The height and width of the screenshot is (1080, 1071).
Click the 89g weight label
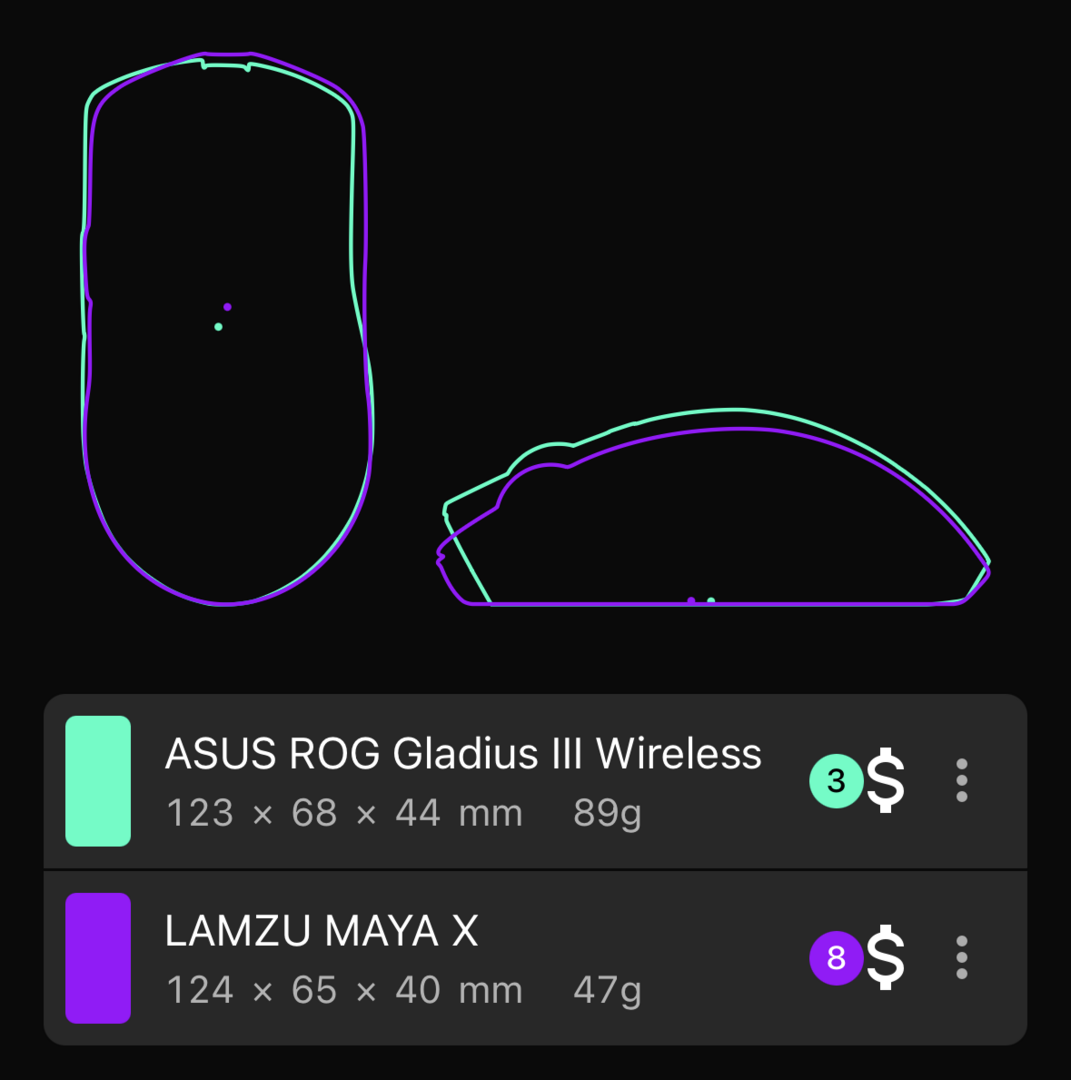pyautogui.click(x=607, y=815)
